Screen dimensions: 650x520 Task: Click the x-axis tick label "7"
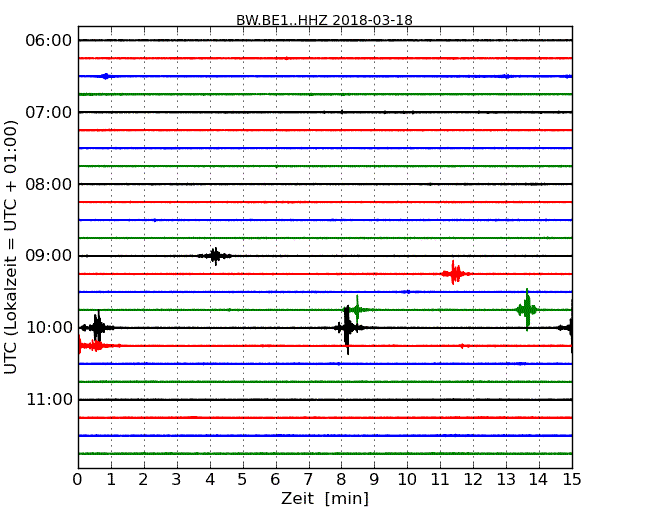pyautogui.click(x=308, y=479)
